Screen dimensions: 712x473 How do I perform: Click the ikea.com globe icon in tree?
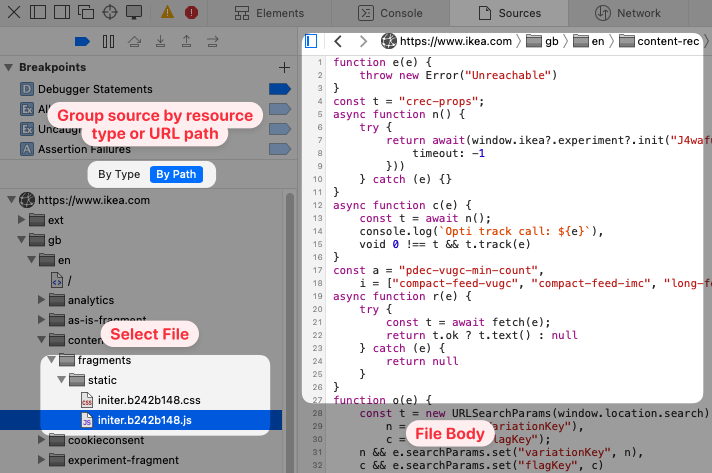click(x=27, y=200)
